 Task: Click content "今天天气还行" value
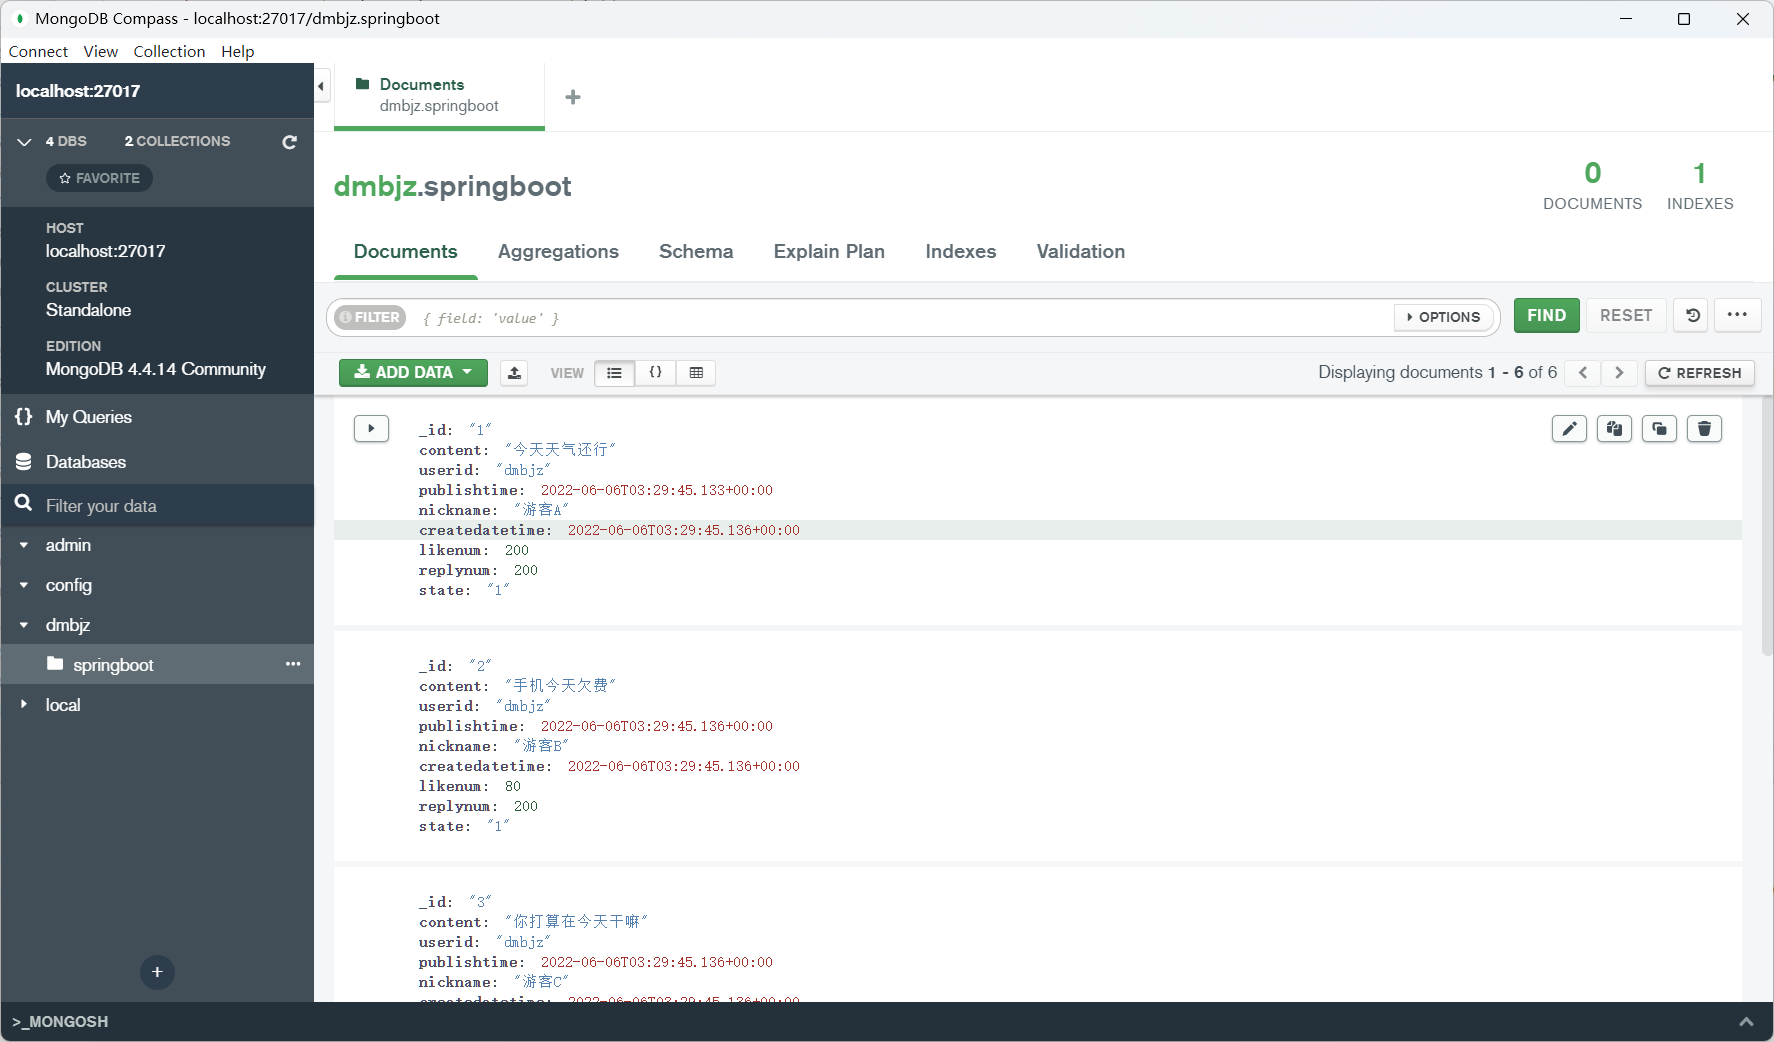pos(560,450)
